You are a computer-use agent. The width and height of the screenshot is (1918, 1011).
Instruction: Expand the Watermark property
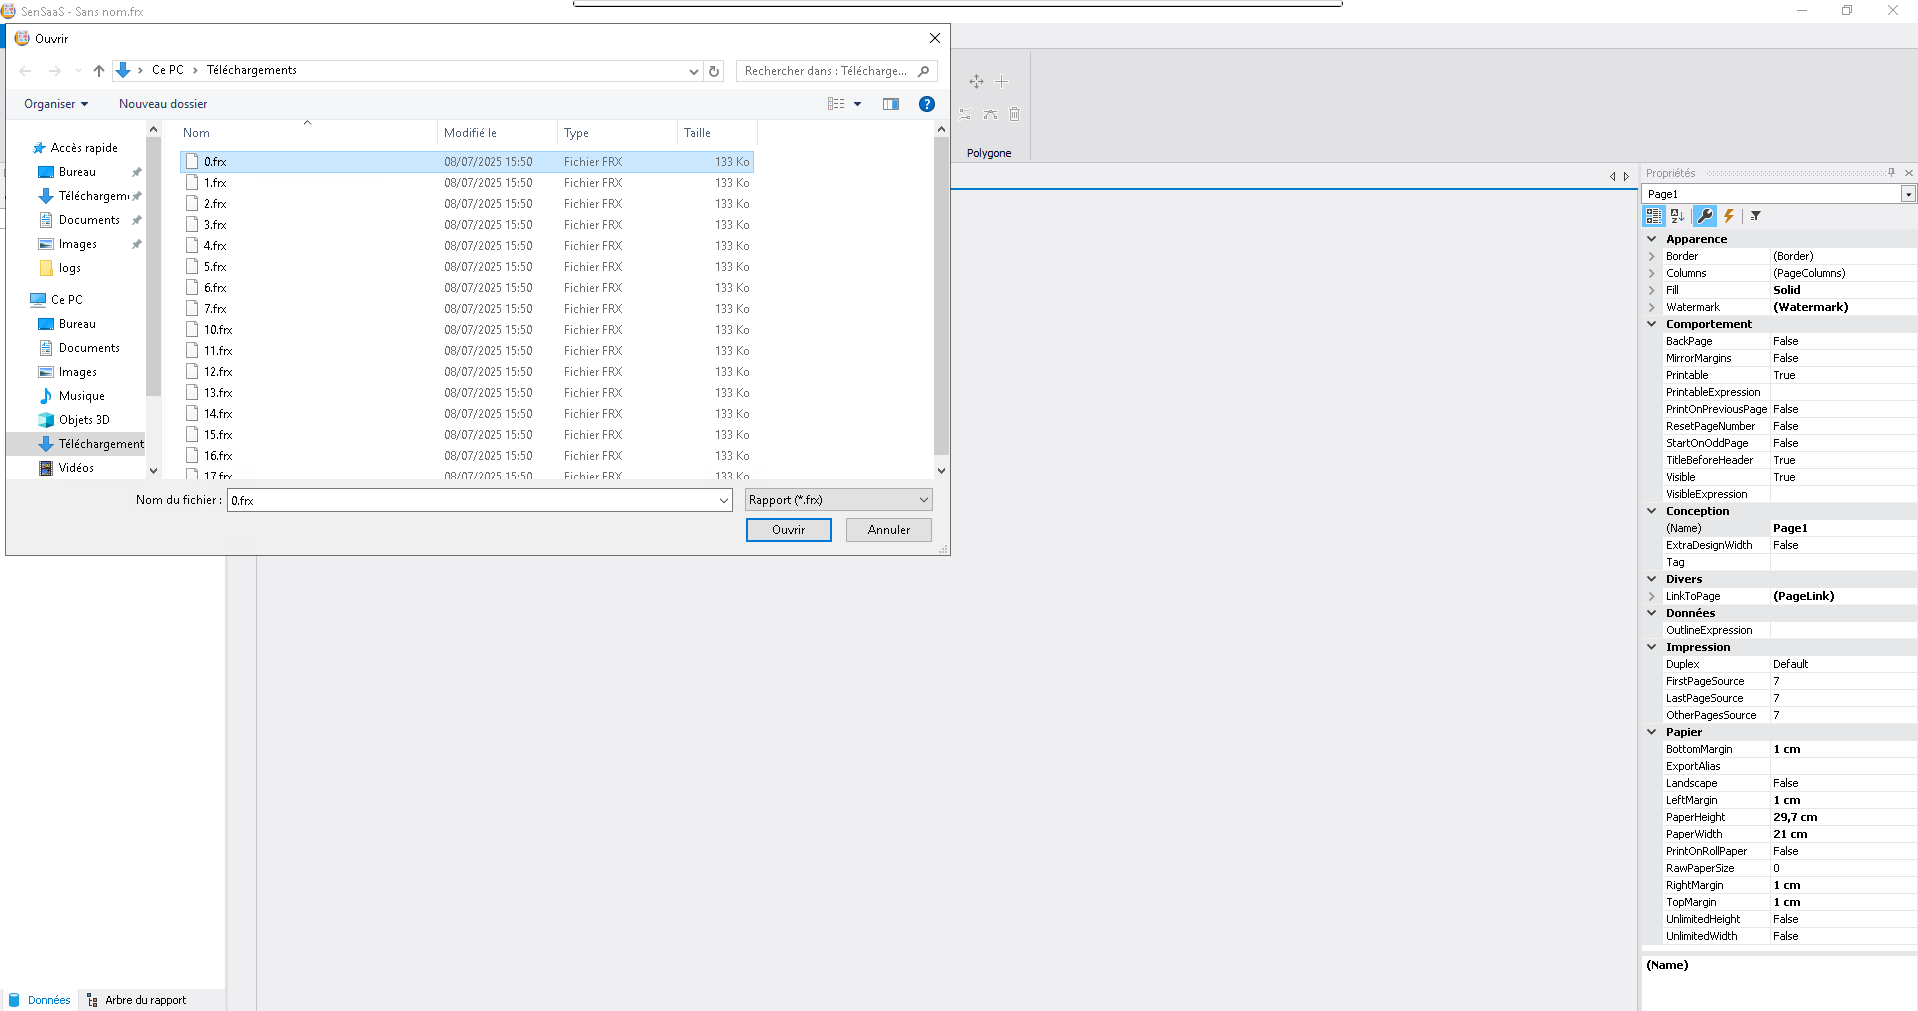(x=1652, y=307)
